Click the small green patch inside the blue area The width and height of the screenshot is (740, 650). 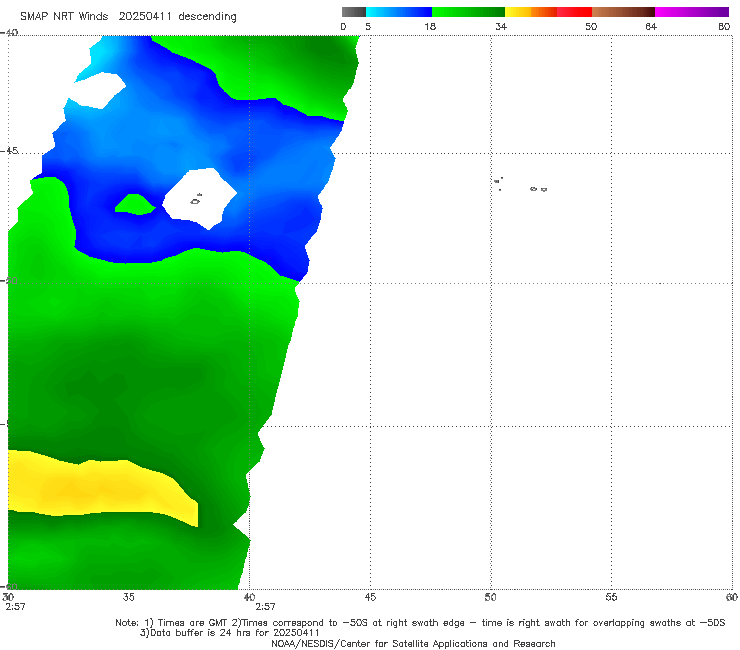click(x=135, y=204)
